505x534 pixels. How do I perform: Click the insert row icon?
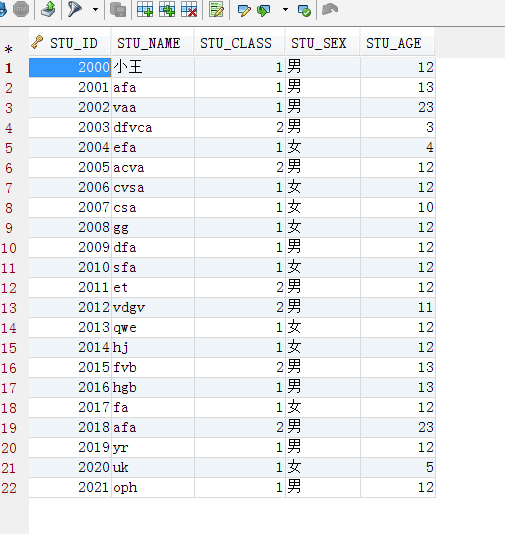click(x=145, y=9)
